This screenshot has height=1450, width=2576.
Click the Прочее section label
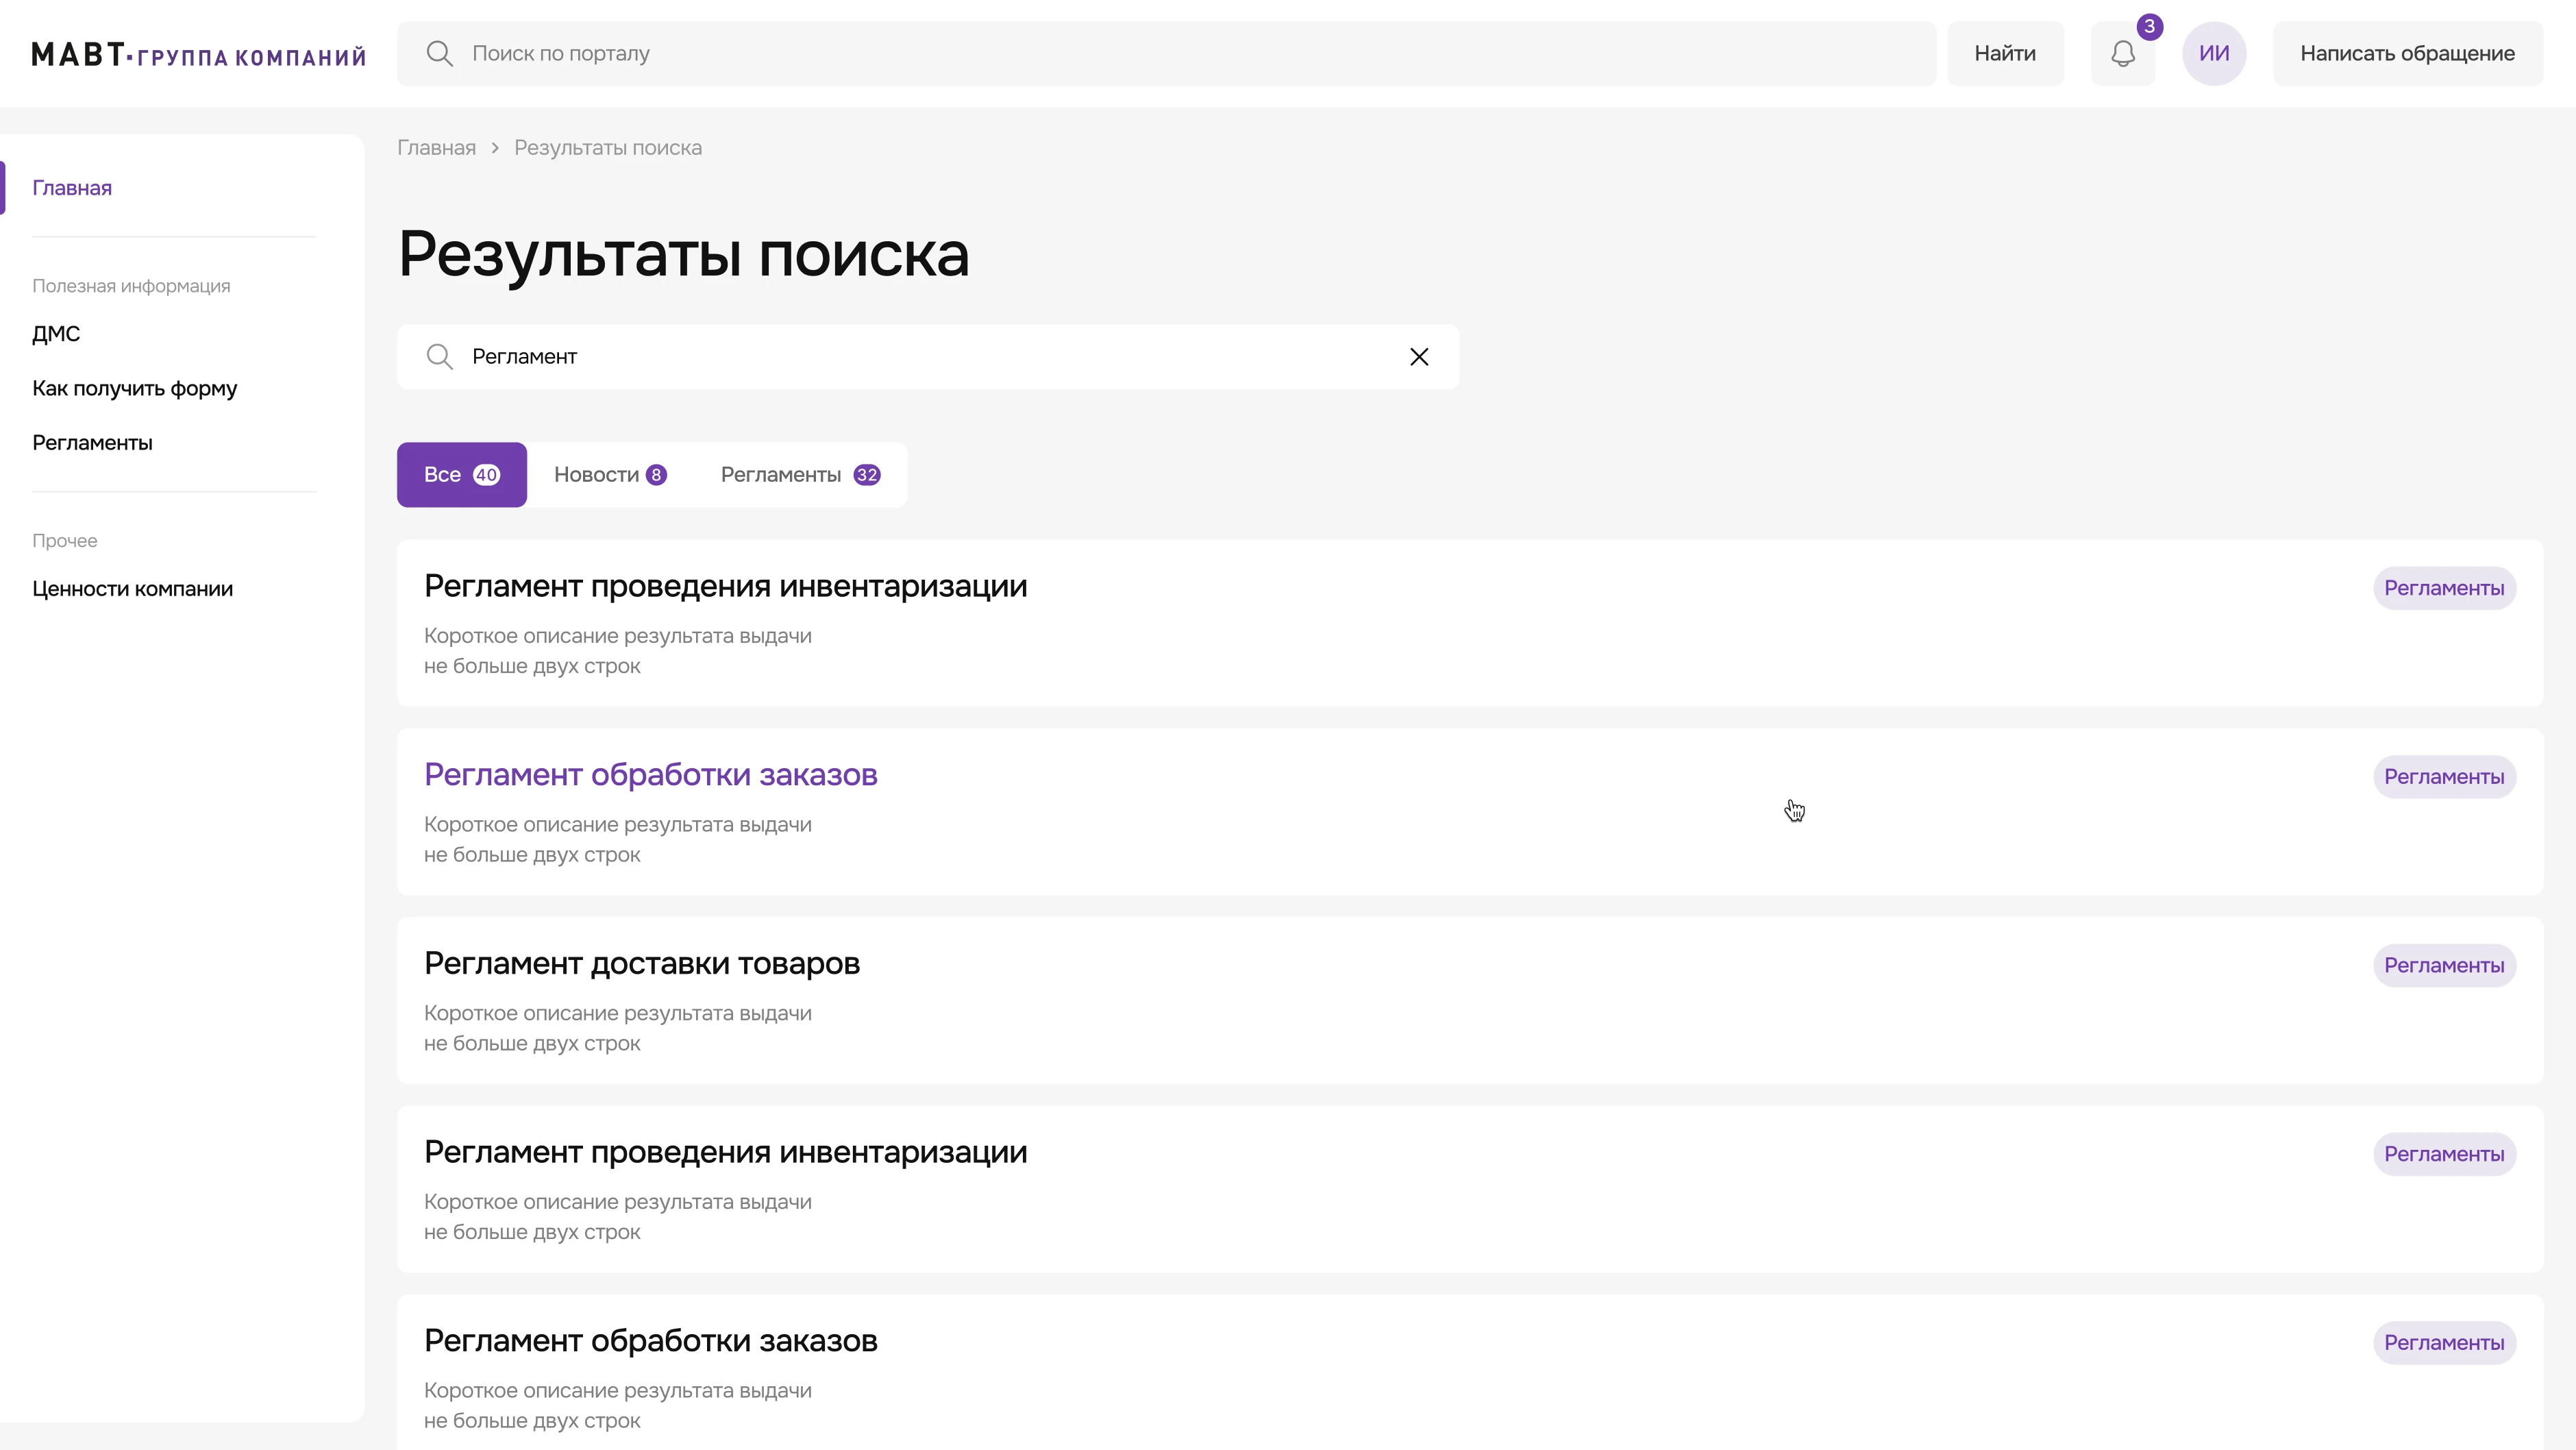click(x=65, y=541)
